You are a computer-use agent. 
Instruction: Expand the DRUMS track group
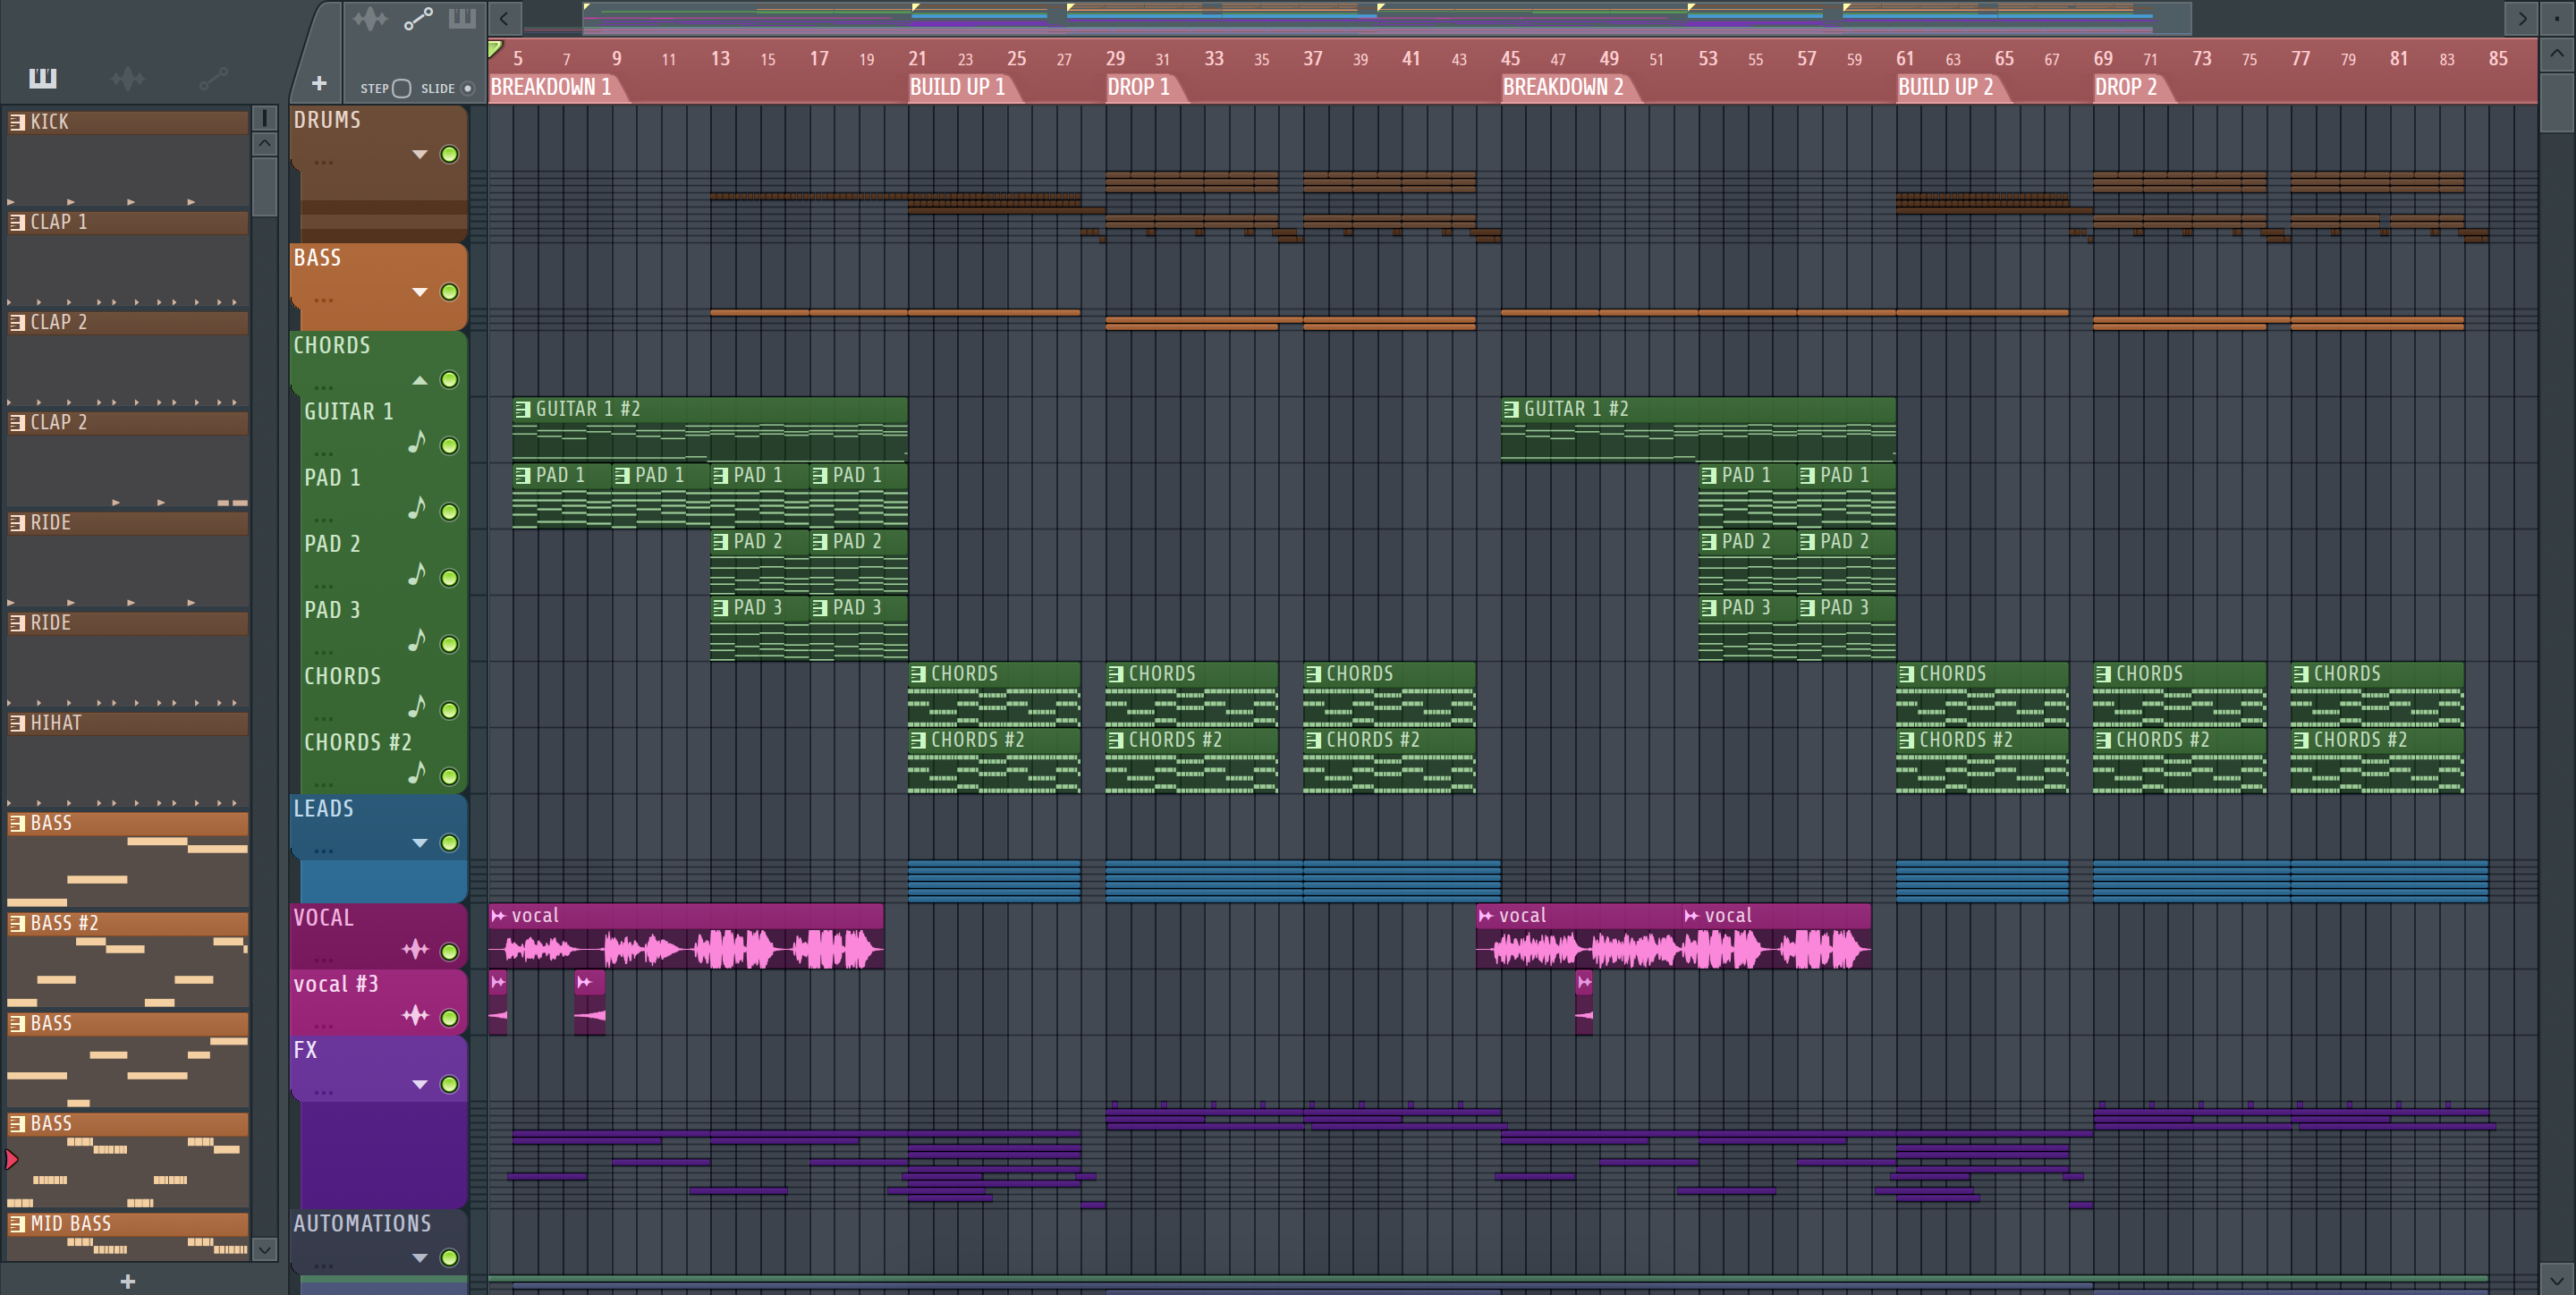[x=420, y=154]
